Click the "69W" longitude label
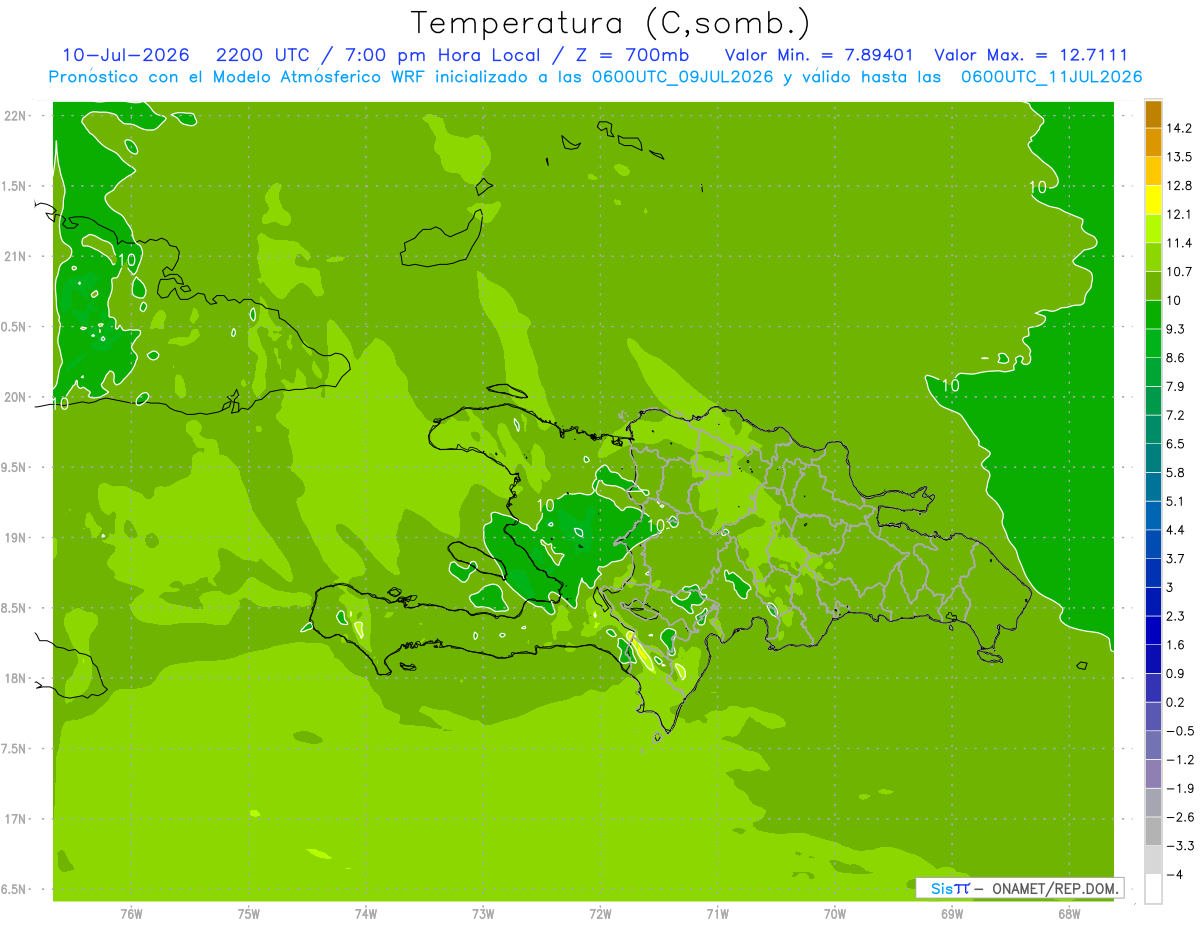1200x927 pixels. pos(952,913)
